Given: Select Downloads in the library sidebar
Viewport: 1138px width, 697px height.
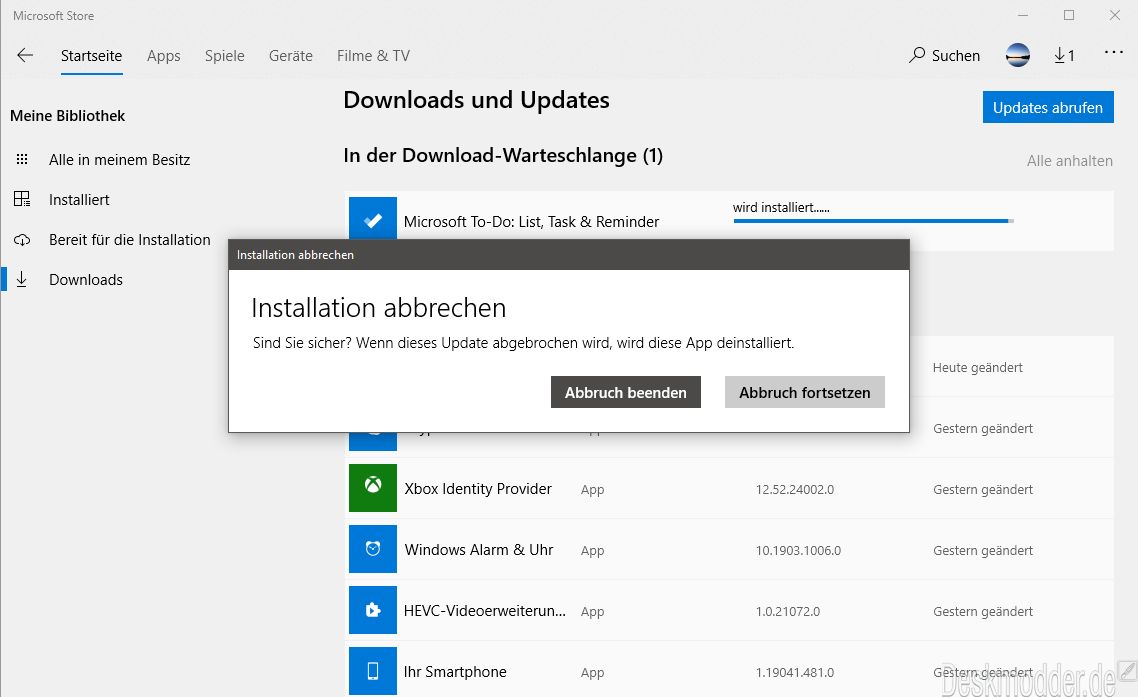Looking at the screenshot, I should coord(86,280).
